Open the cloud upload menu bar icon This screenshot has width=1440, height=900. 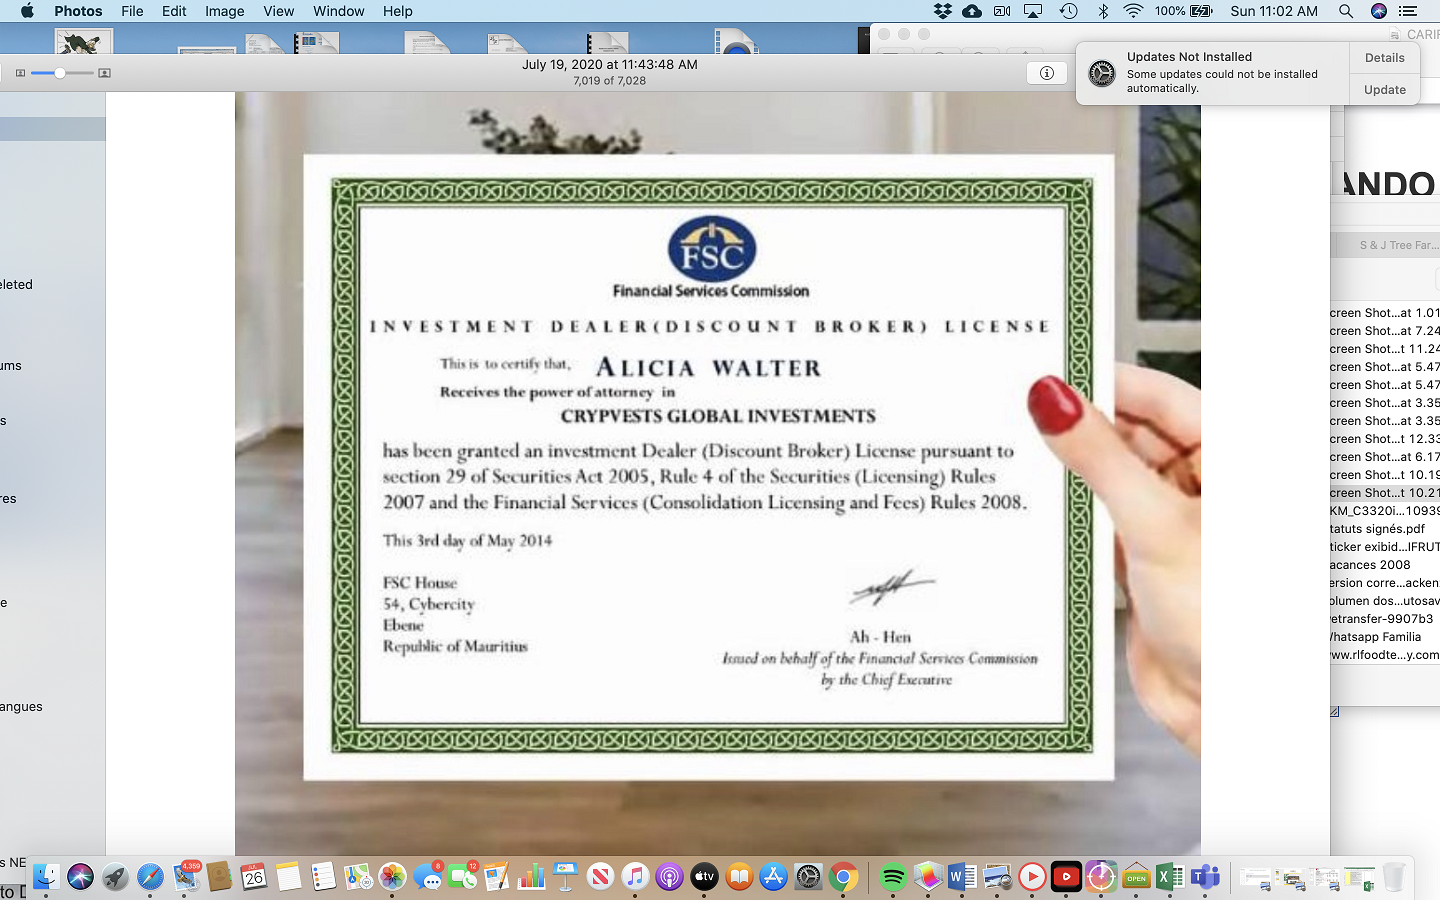[971, 11]
